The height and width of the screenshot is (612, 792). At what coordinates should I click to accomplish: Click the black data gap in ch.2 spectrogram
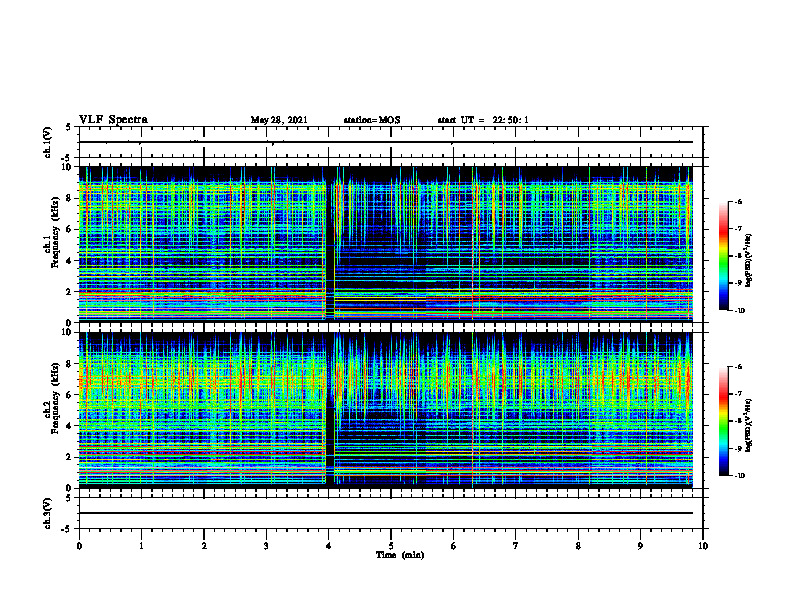tap(330, 409)
